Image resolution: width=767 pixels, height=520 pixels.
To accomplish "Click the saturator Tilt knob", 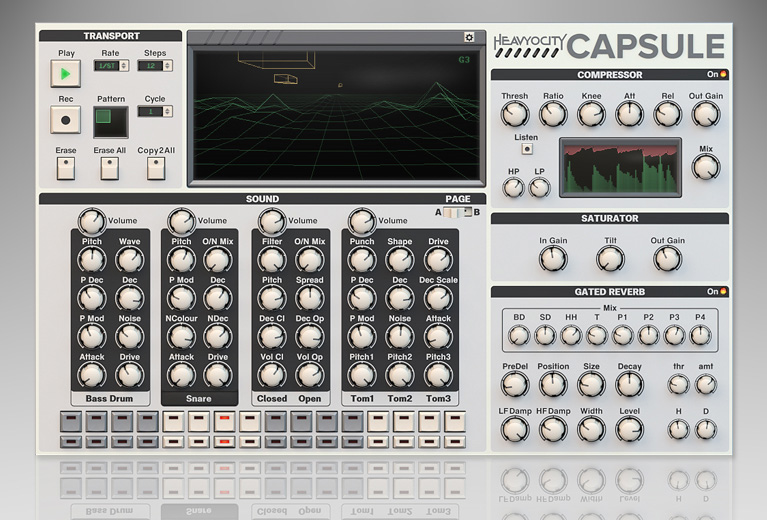I will [x=610, y=258].
